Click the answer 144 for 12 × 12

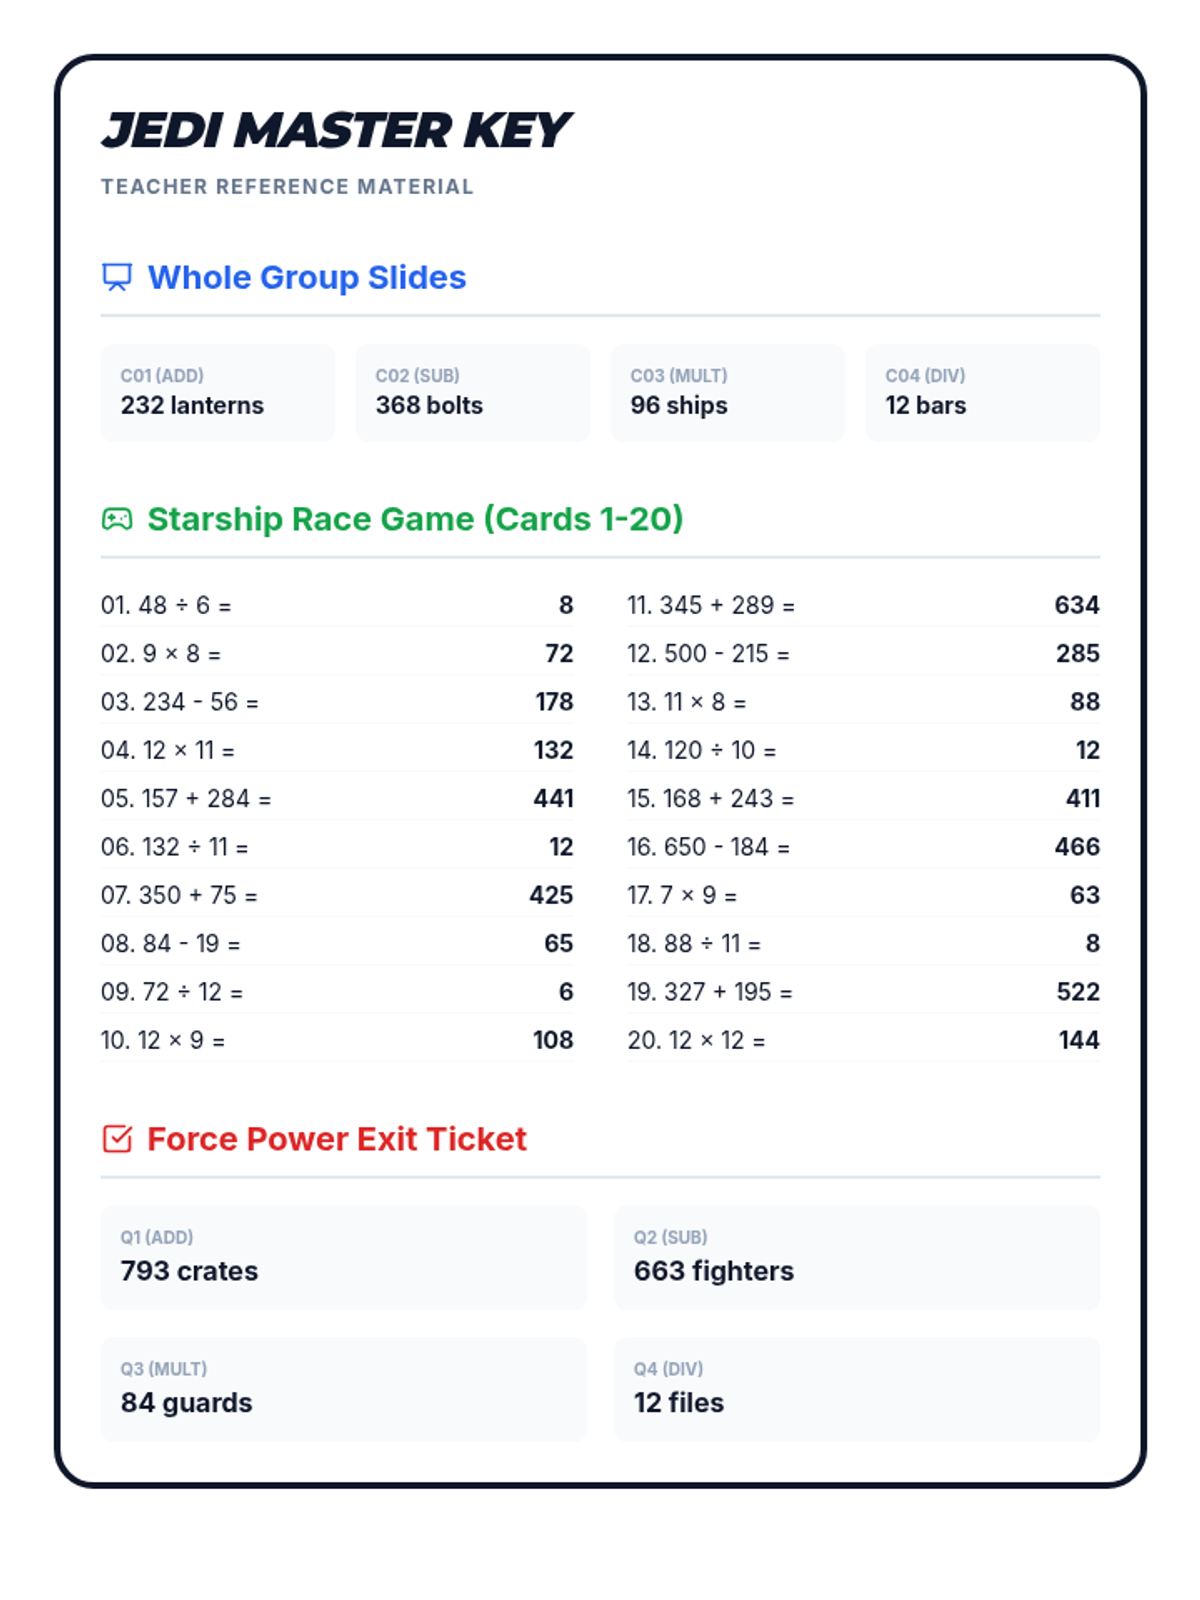[1078, 1040]
